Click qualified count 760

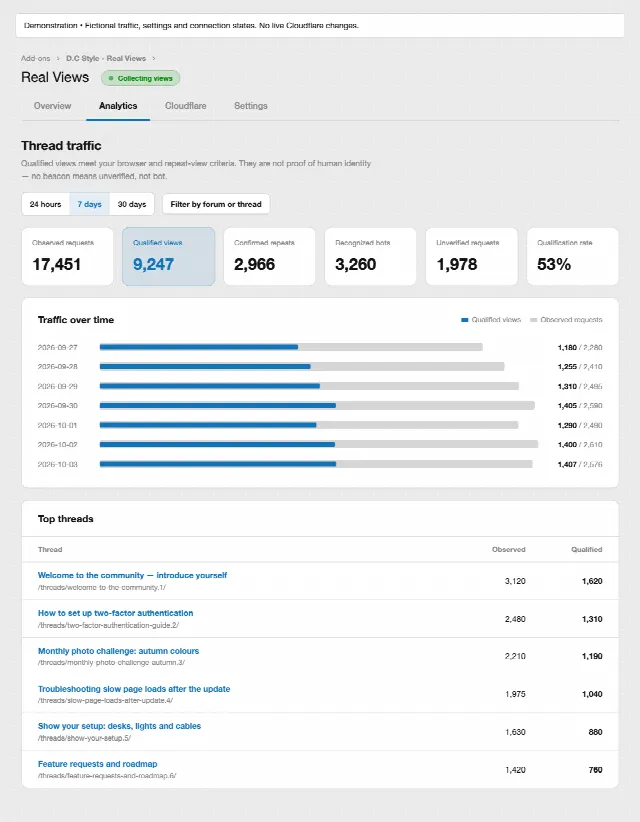pos(595,770)
